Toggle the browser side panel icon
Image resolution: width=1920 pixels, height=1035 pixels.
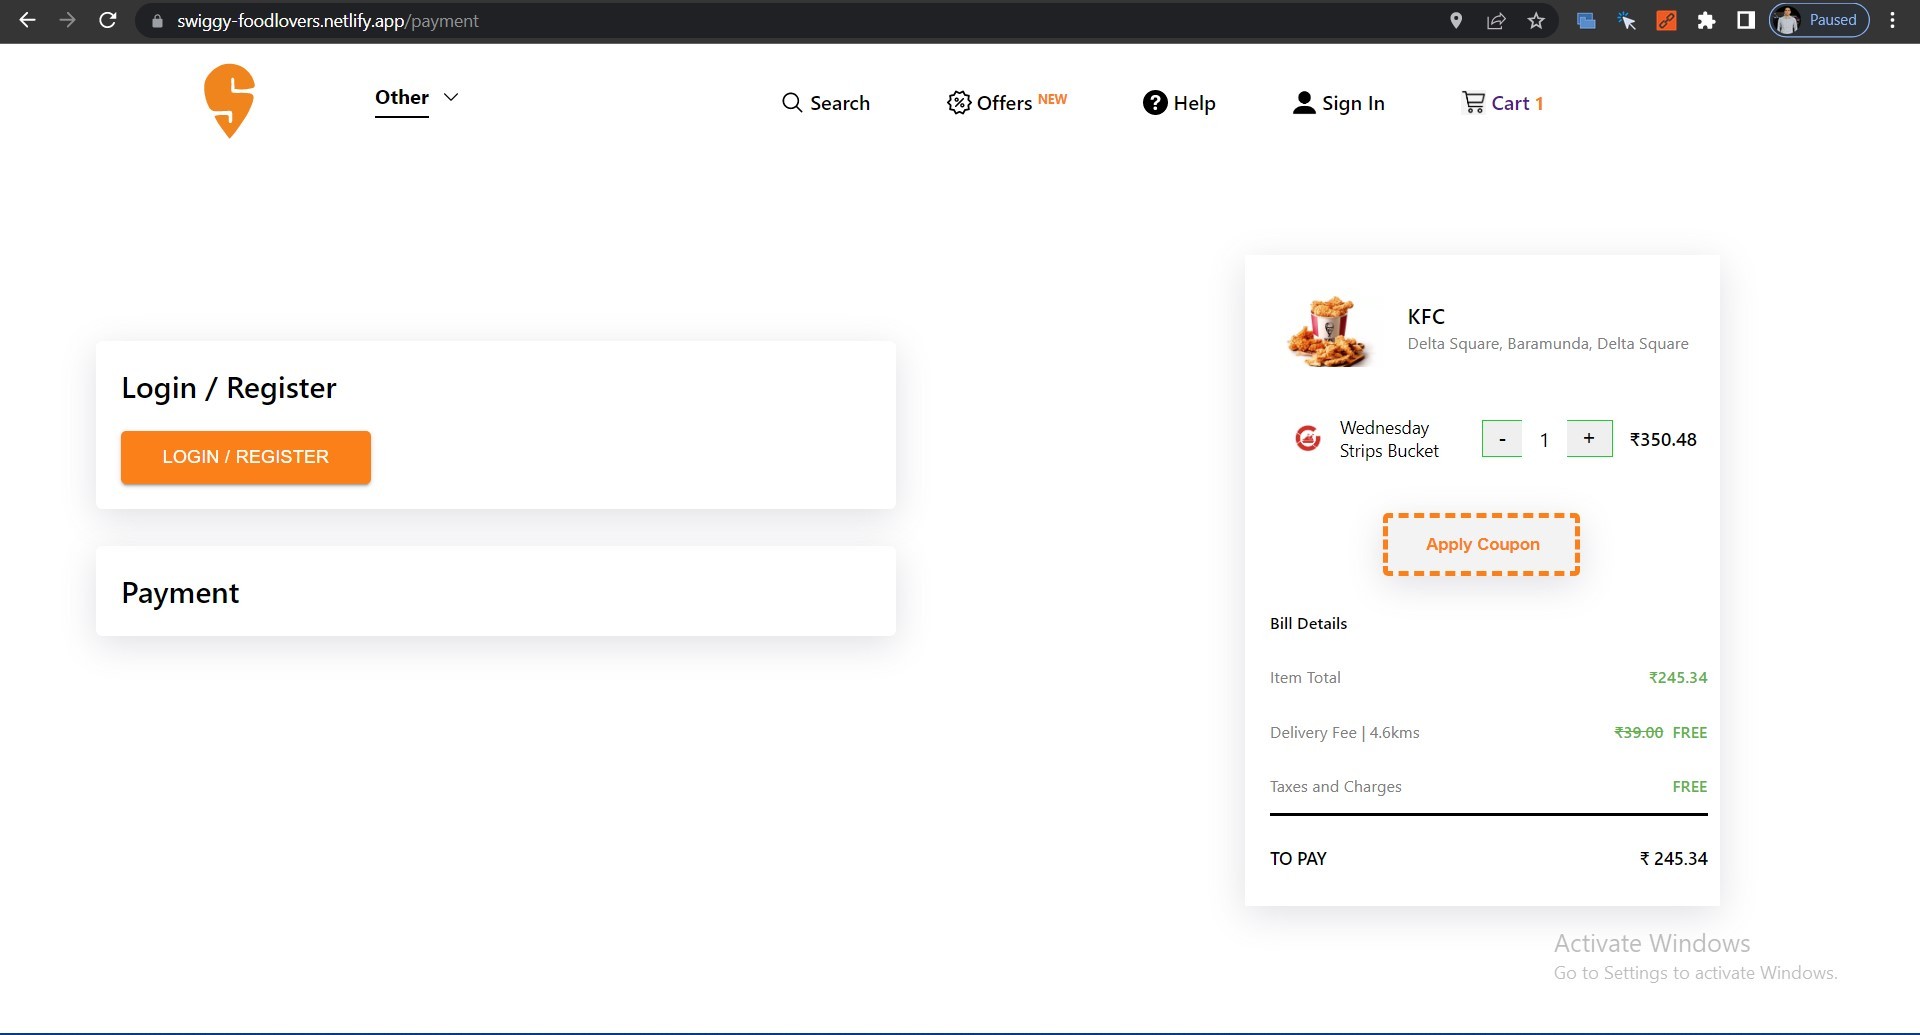(x=1746, y=20)
